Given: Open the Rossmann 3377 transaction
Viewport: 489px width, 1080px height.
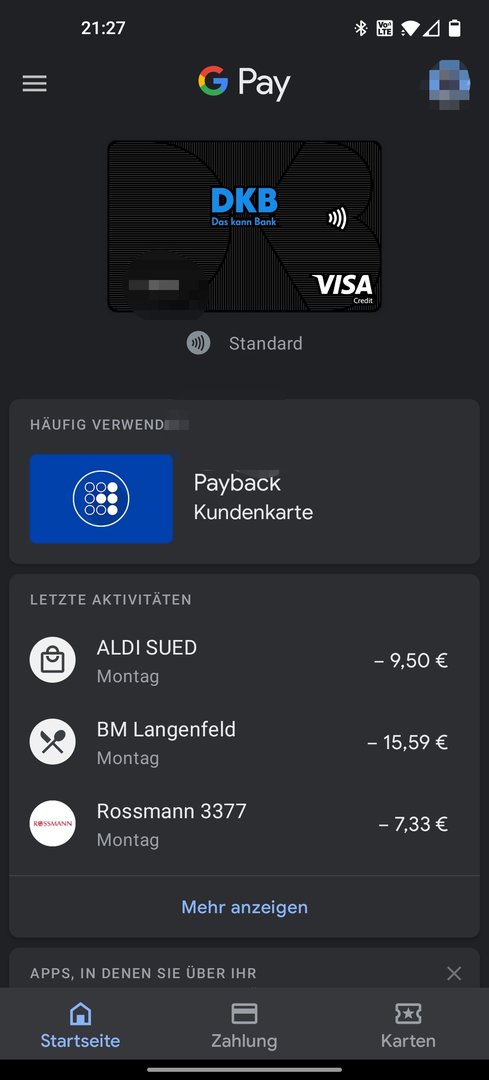Looking at the screenshot, I should coord(244,824).
